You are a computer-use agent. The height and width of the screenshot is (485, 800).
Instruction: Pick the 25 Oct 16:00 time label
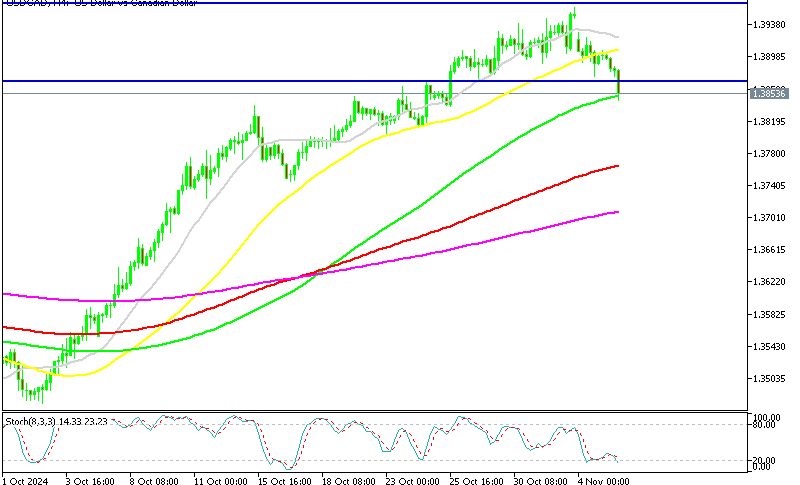pyautogui.click(x=477, y=481)
